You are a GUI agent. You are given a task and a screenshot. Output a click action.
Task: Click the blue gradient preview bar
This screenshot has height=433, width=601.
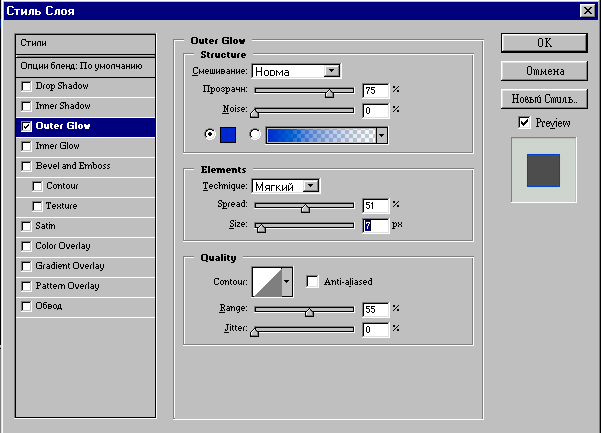coord(321,136)
